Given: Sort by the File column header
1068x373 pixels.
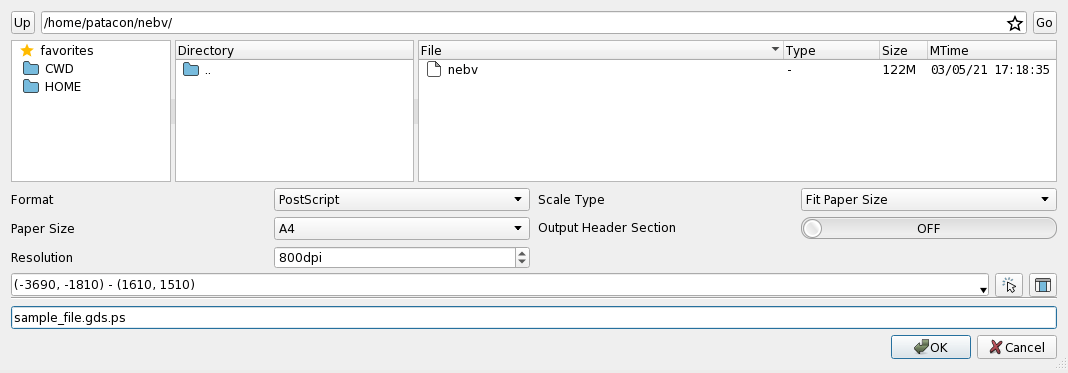Looking at the screenshot, I should 601,50.
